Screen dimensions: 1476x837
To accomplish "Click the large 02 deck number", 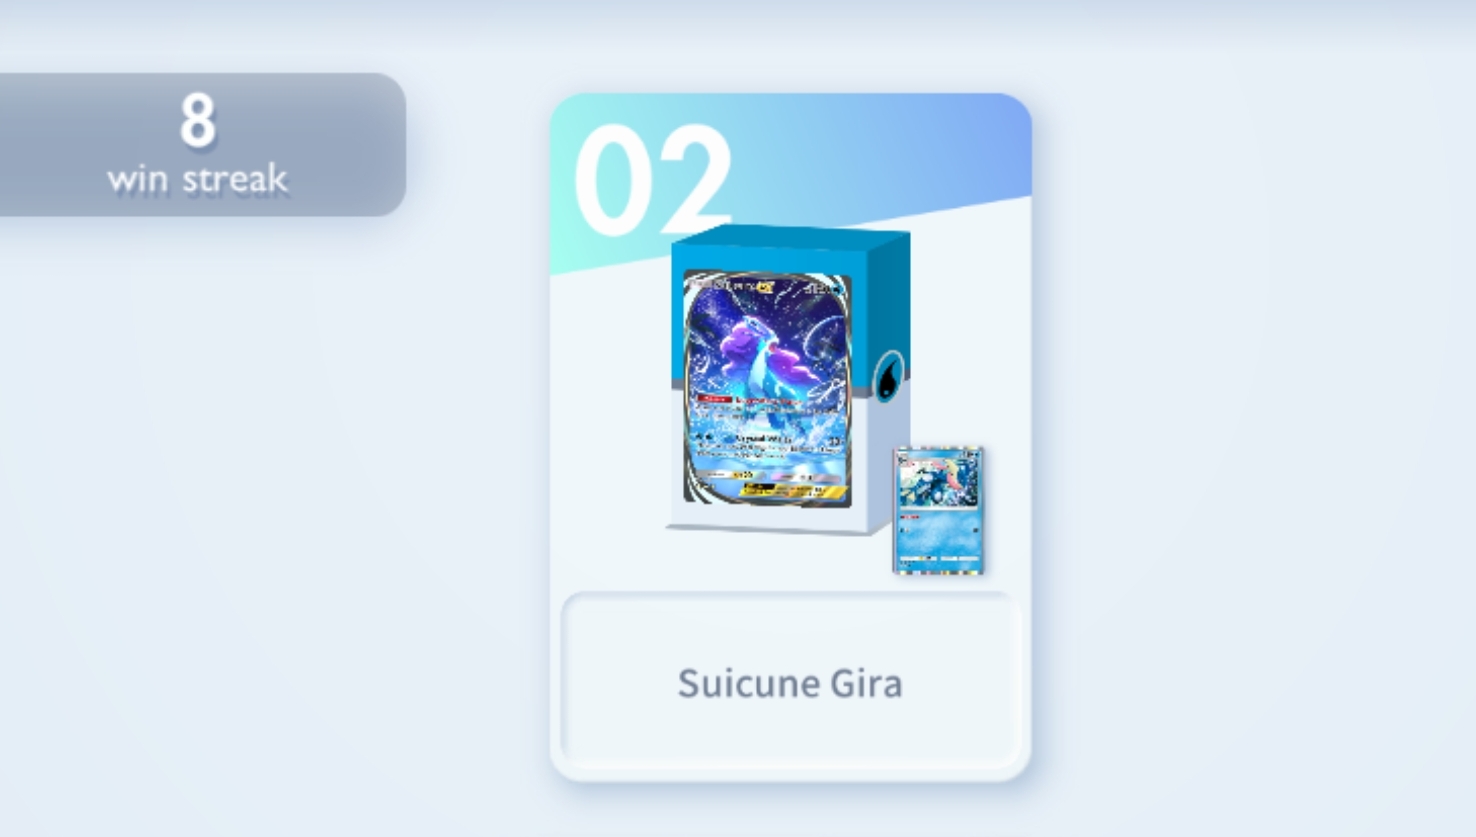I will (x=652, y=180).
